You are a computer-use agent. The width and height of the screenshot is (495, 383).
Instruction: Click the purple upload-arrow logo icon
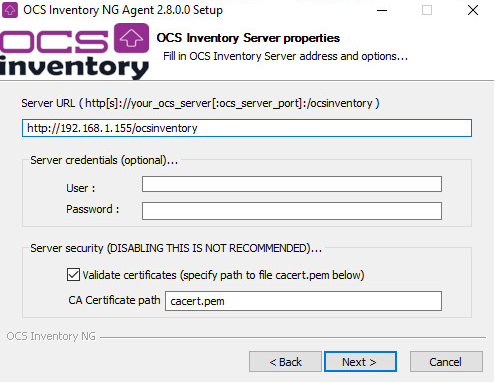[x=131, y=38]
